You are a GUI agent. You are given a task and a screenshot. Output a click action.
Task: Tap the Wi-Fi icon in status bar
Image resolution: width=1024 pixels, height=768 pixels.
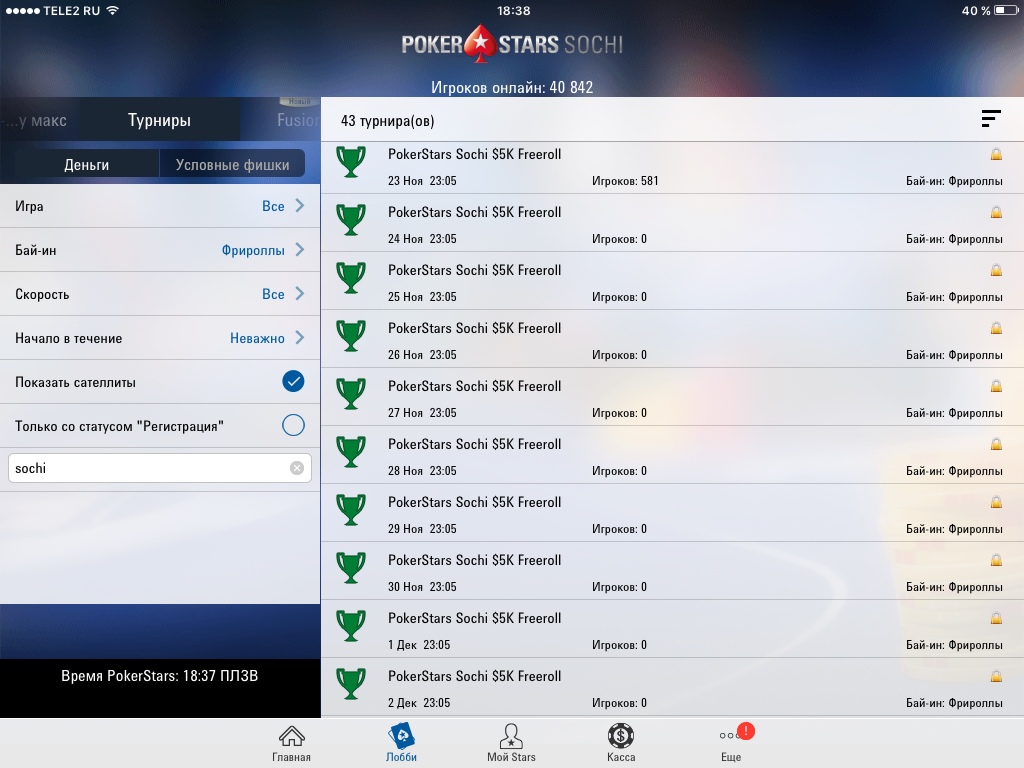tap(112, 10)
